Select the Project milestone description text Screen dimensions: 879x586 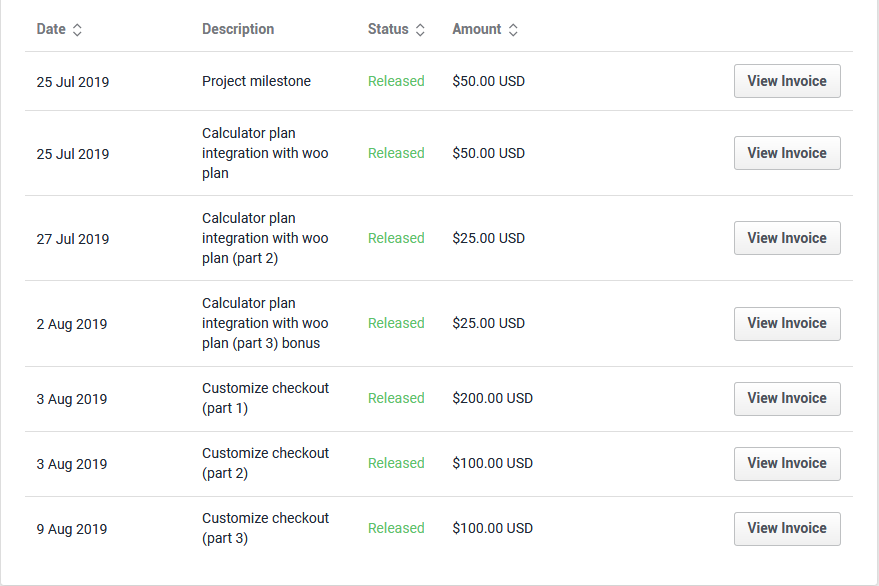pyautogui.click(x=256, y=81)
